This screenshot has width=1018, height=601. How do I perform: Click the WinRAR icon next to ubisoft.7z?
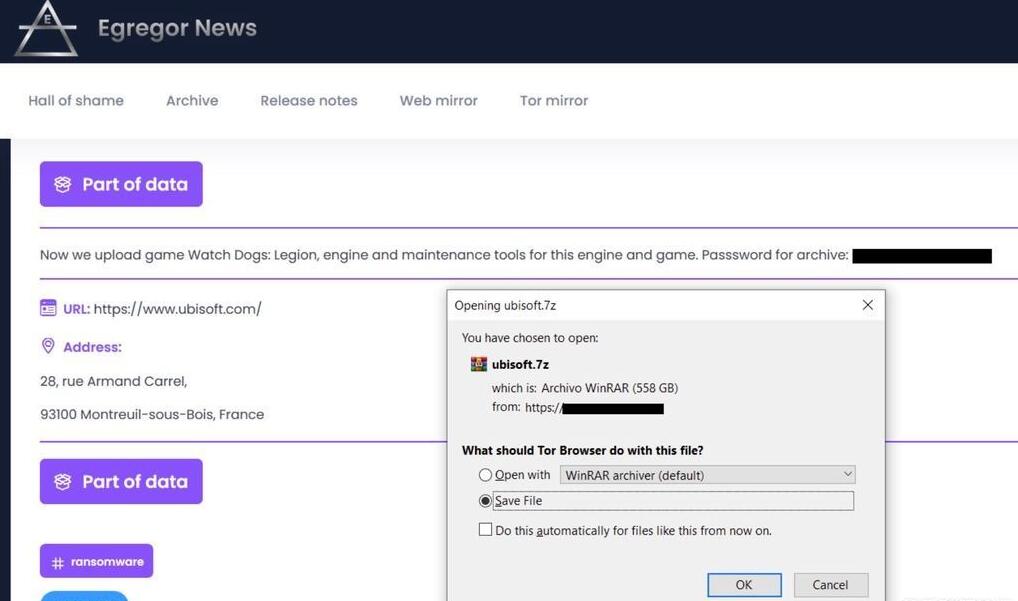(478, 364)
